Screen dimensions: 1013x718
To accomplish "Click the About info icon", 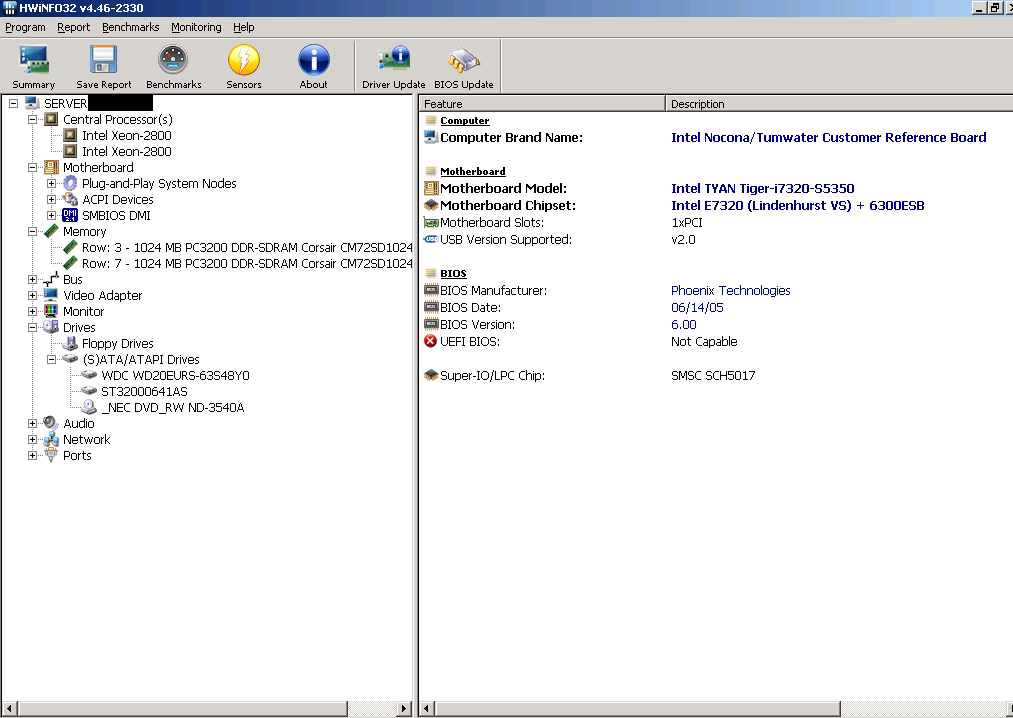I will [313, 59].
